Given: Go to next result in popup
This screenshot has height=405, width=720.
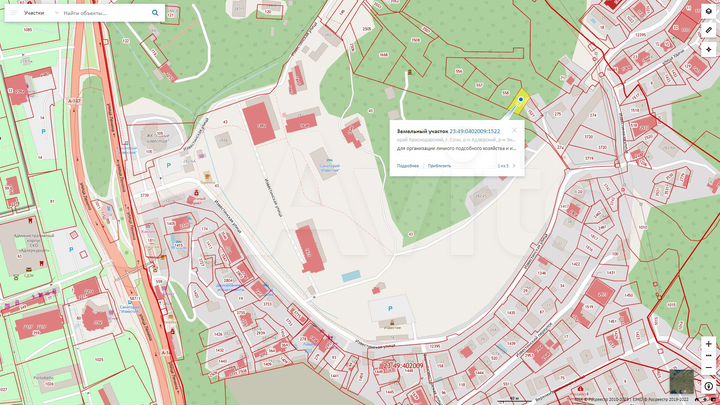Looking at the screenshot, I should click(514, 165).
